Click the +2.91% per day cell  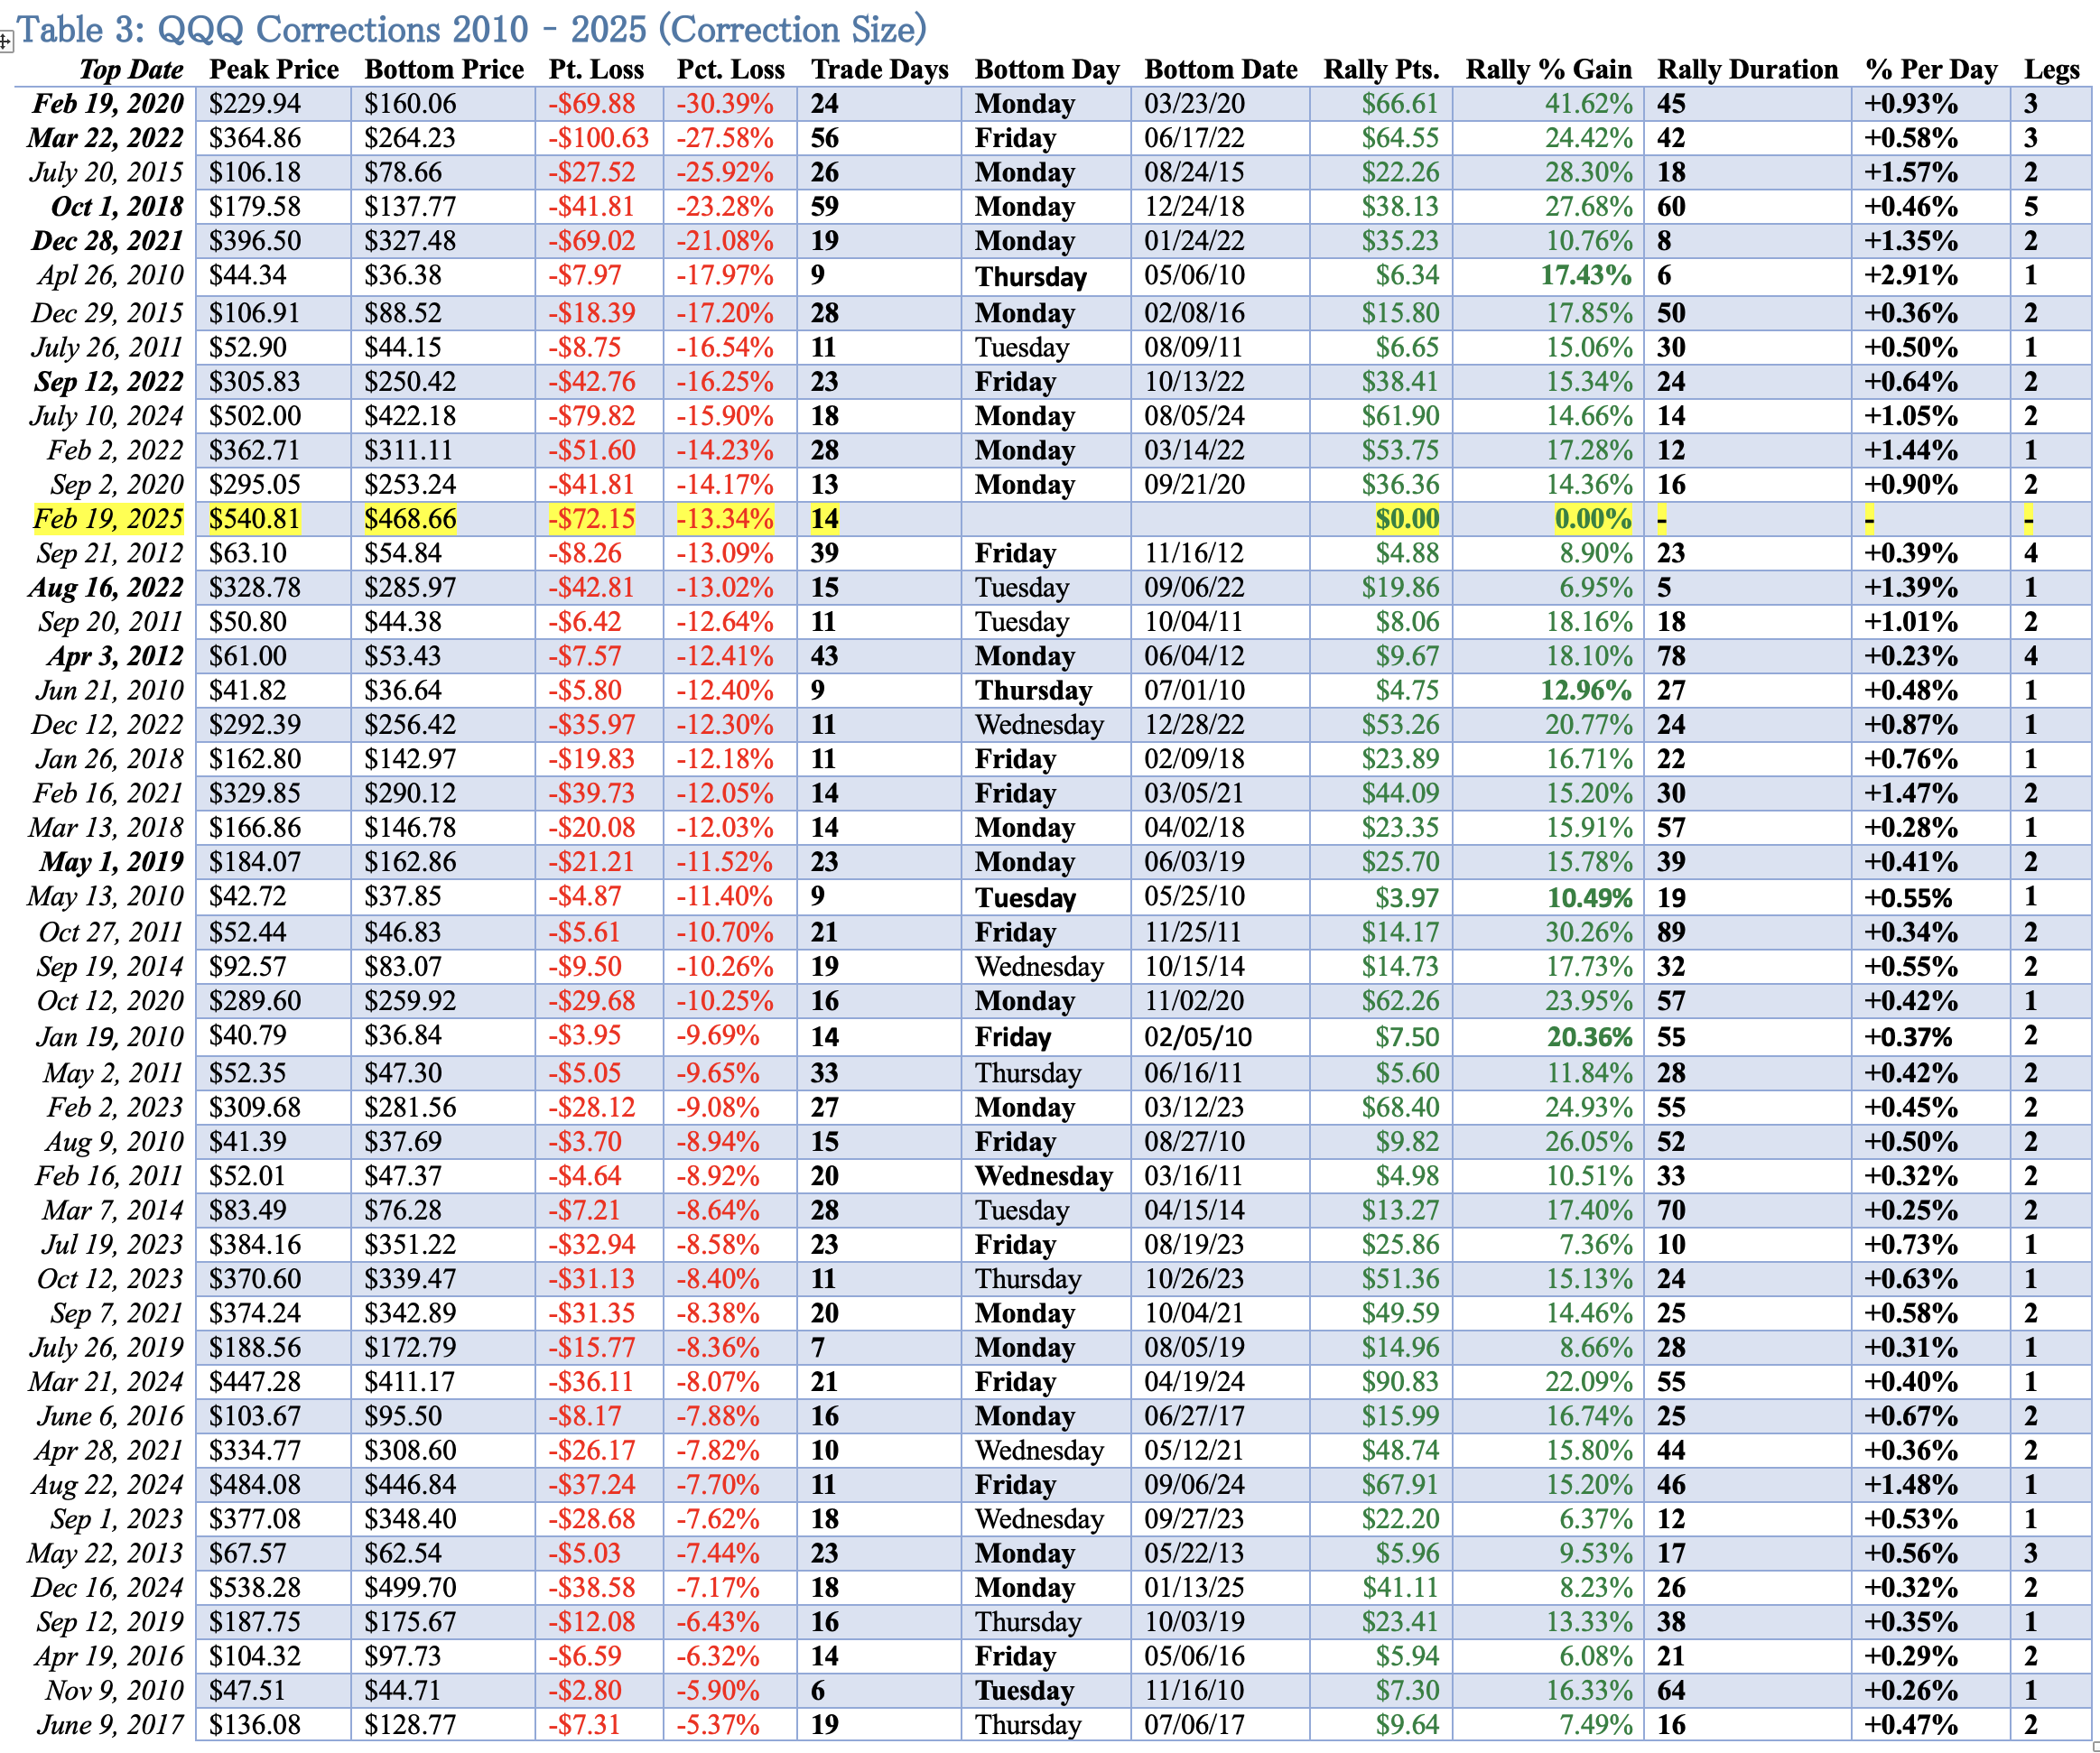(1911, 275)
